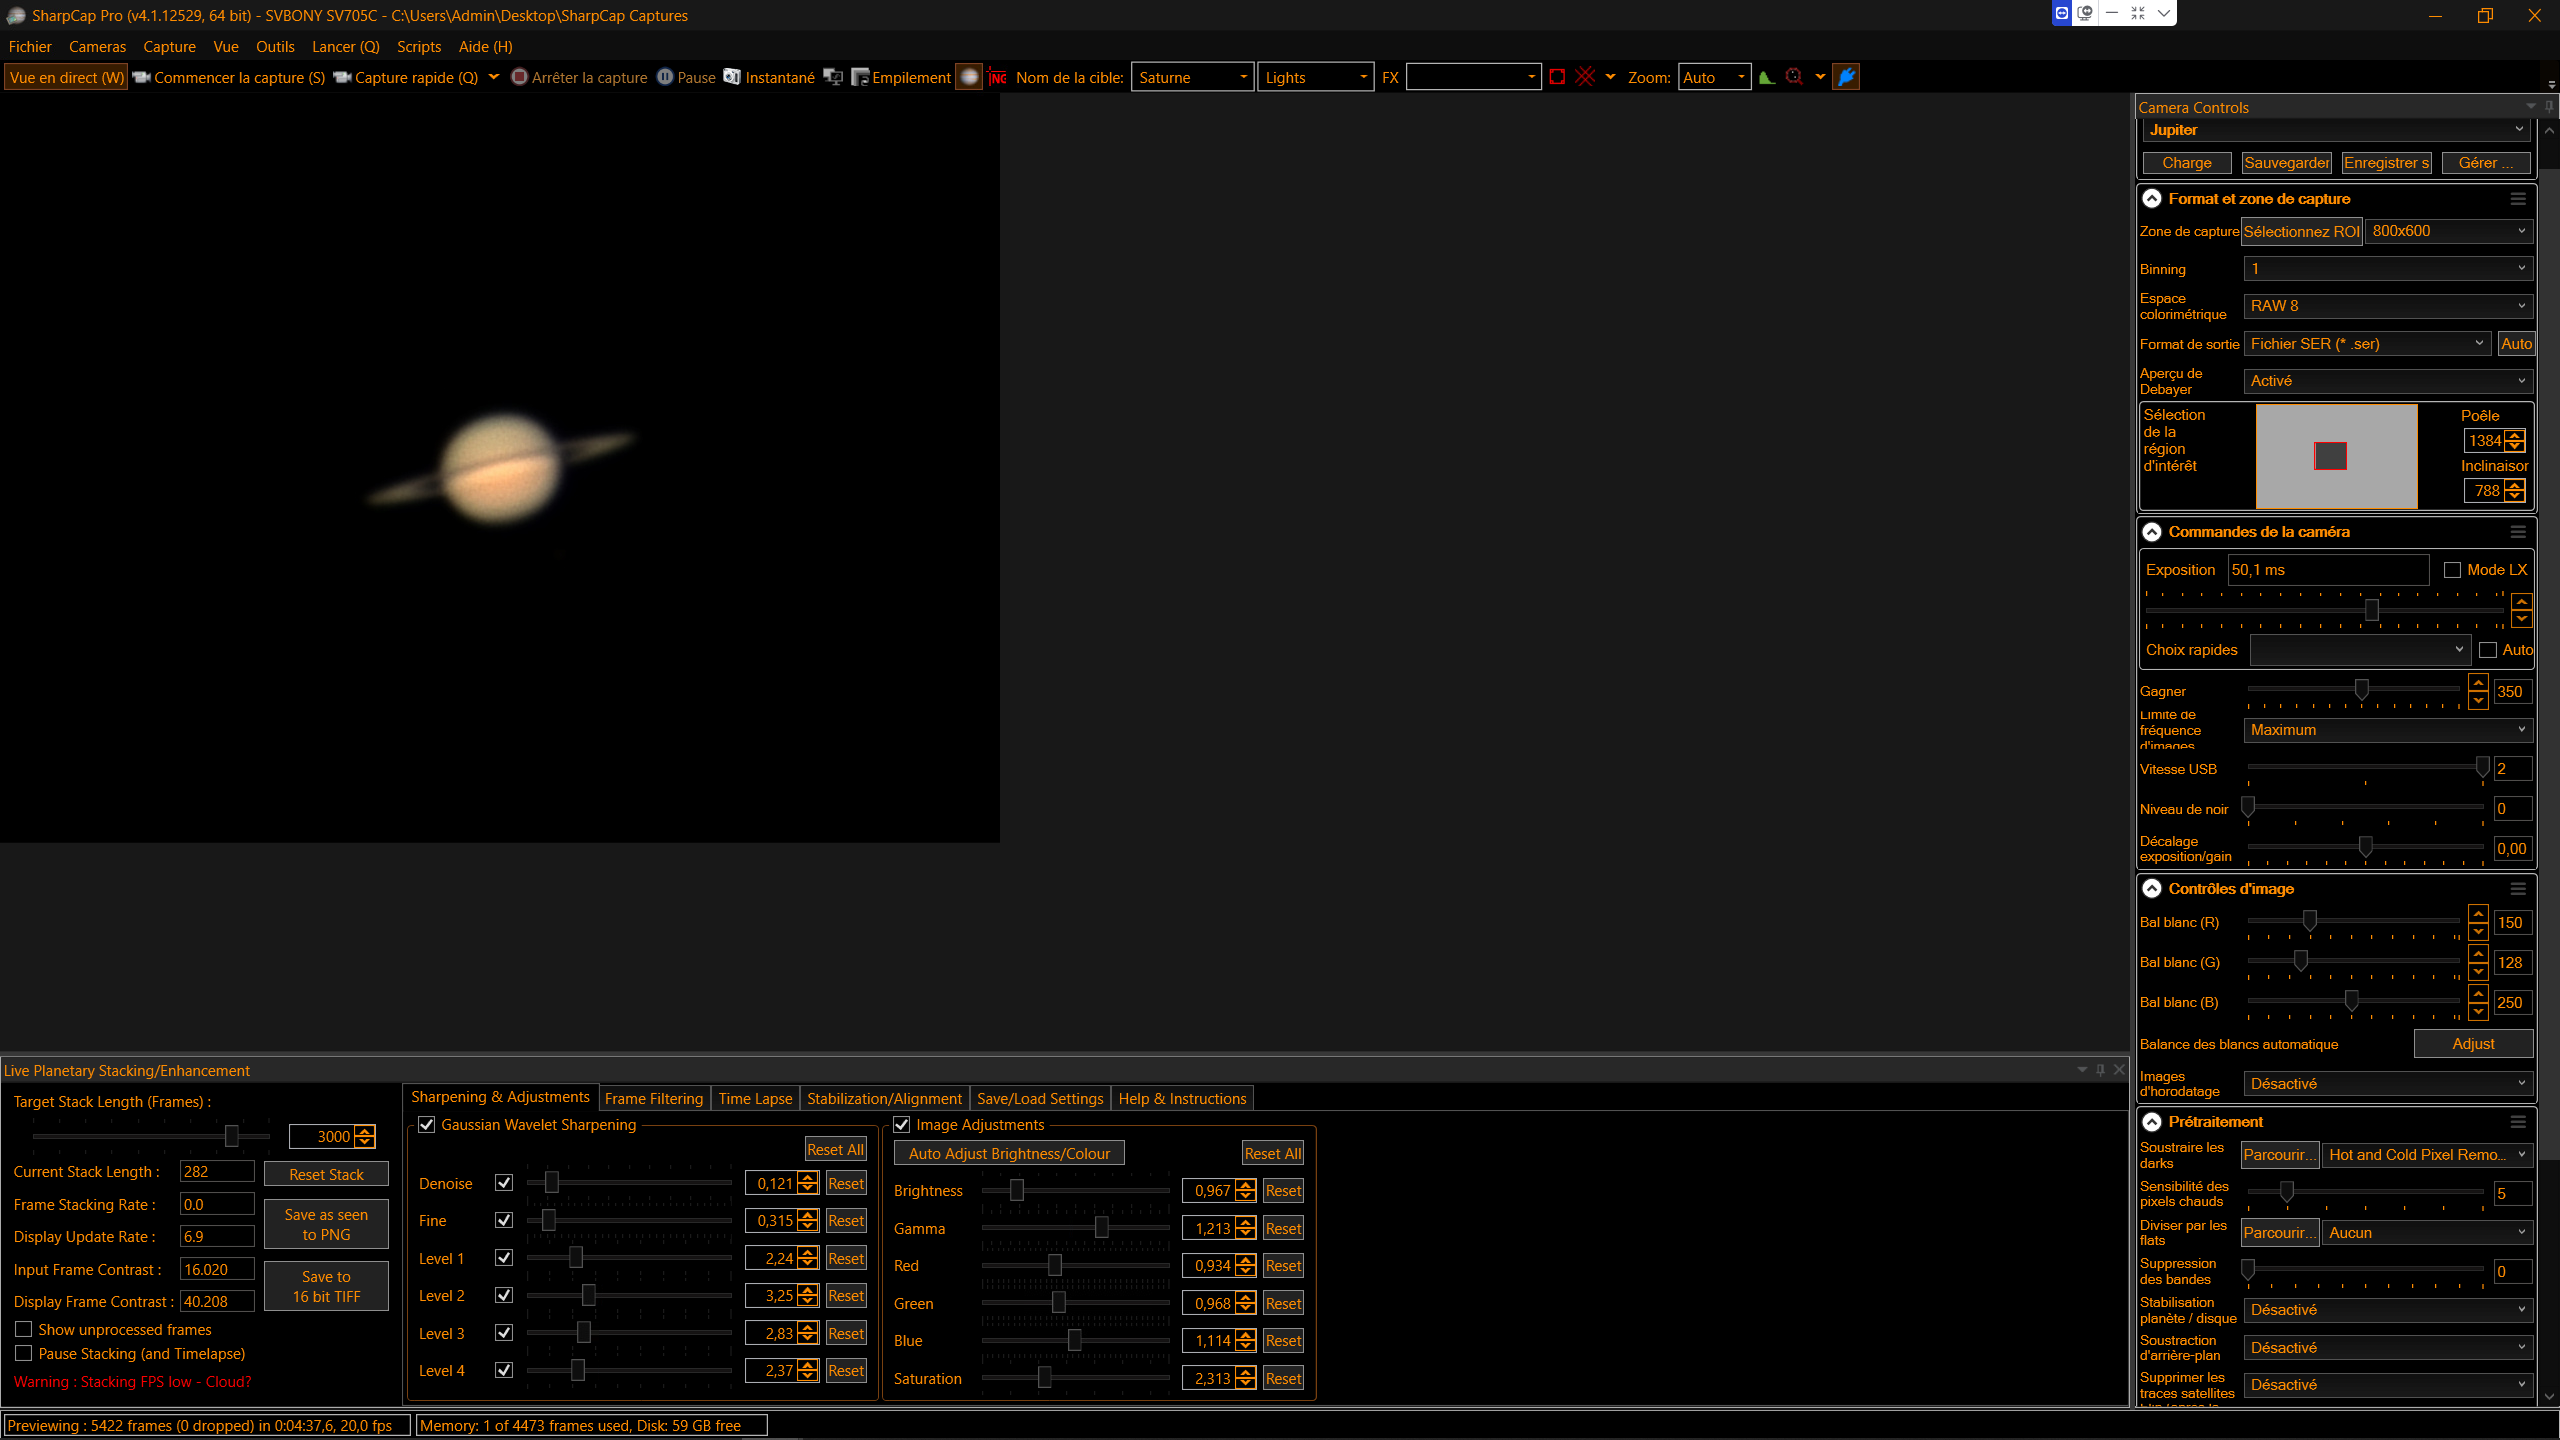Screen dimensions: 2560x1440
Task: Click the Empilement live stack icon
Action: 859,77
